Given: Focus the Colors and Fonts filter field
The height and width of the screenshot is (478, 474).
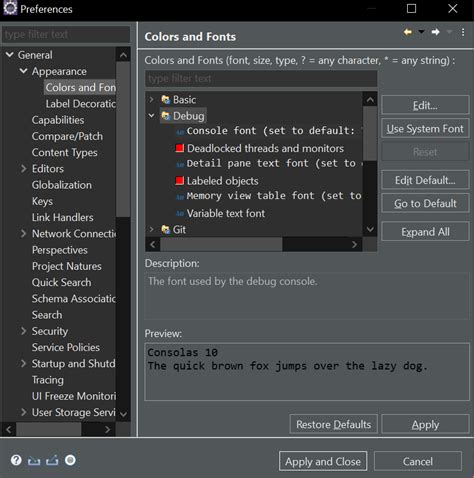Looking at the screenshot, I should pos(261,79).
